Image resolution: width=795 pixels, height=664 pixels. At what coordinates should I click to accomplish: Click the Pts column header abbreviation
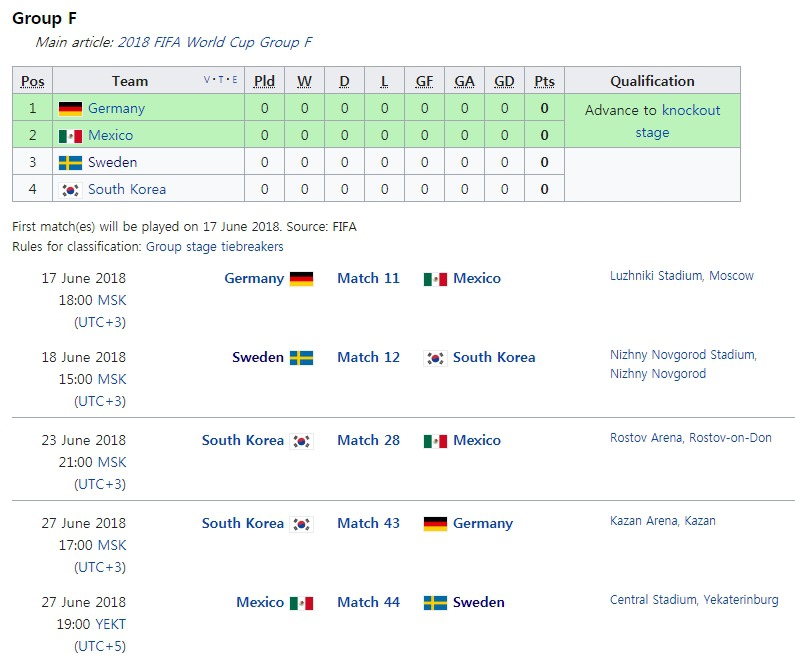pyautogui.click(x=544, y=81)
